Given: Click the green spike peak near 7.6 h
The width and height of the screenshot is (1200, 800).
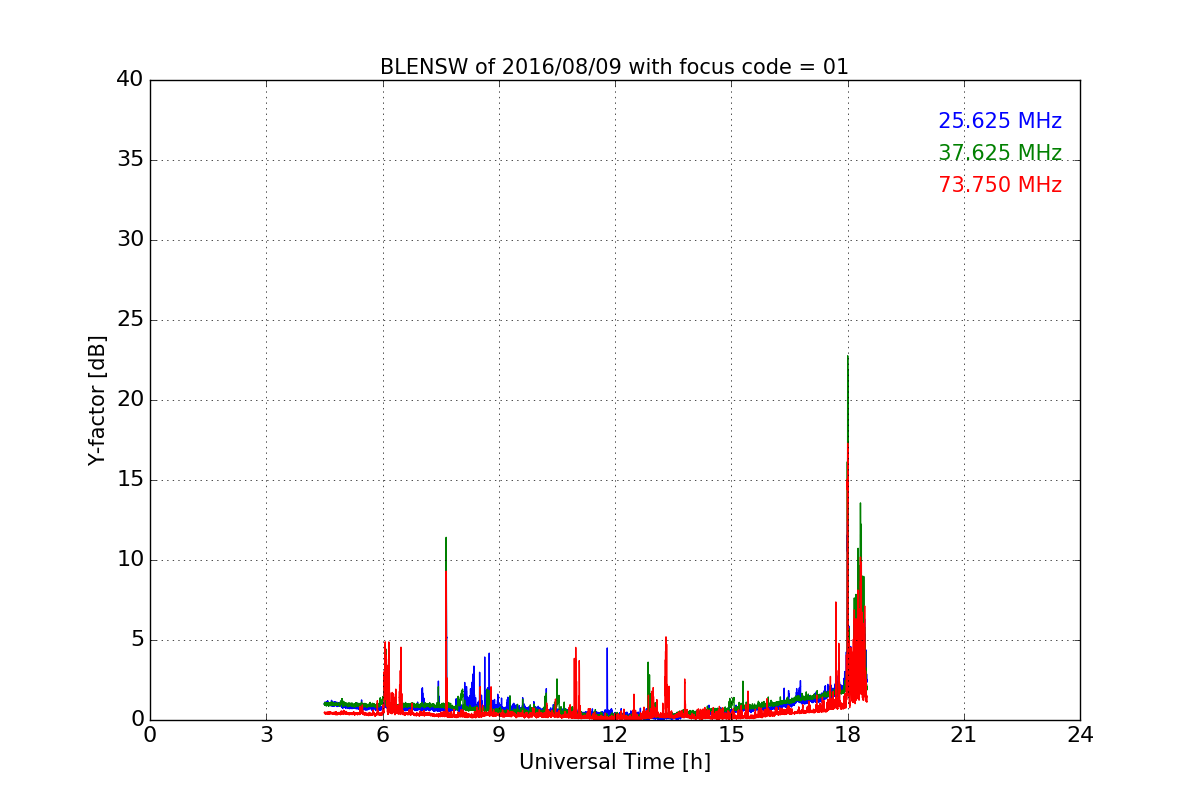Looking at the screenshot, I should pos(446,538).
